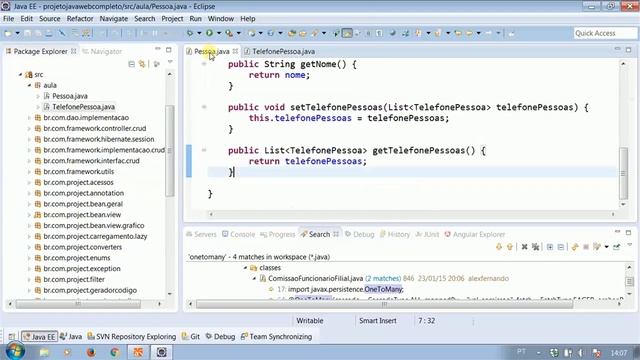640x360 pixels.
Task: Select br.com.project.geradorcodigo package
Action: point(90,291)
